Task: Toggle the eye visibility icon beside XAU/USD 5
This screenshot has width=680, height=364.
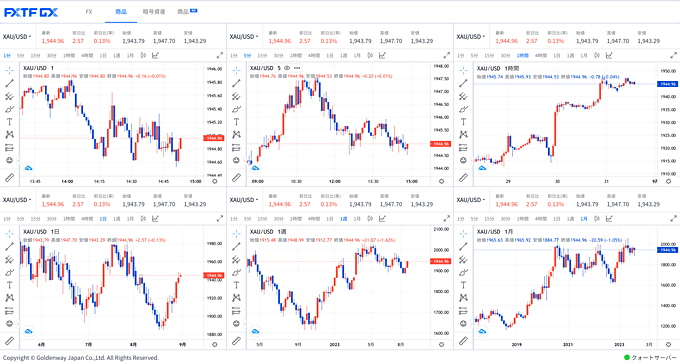Action: [287, 68]
